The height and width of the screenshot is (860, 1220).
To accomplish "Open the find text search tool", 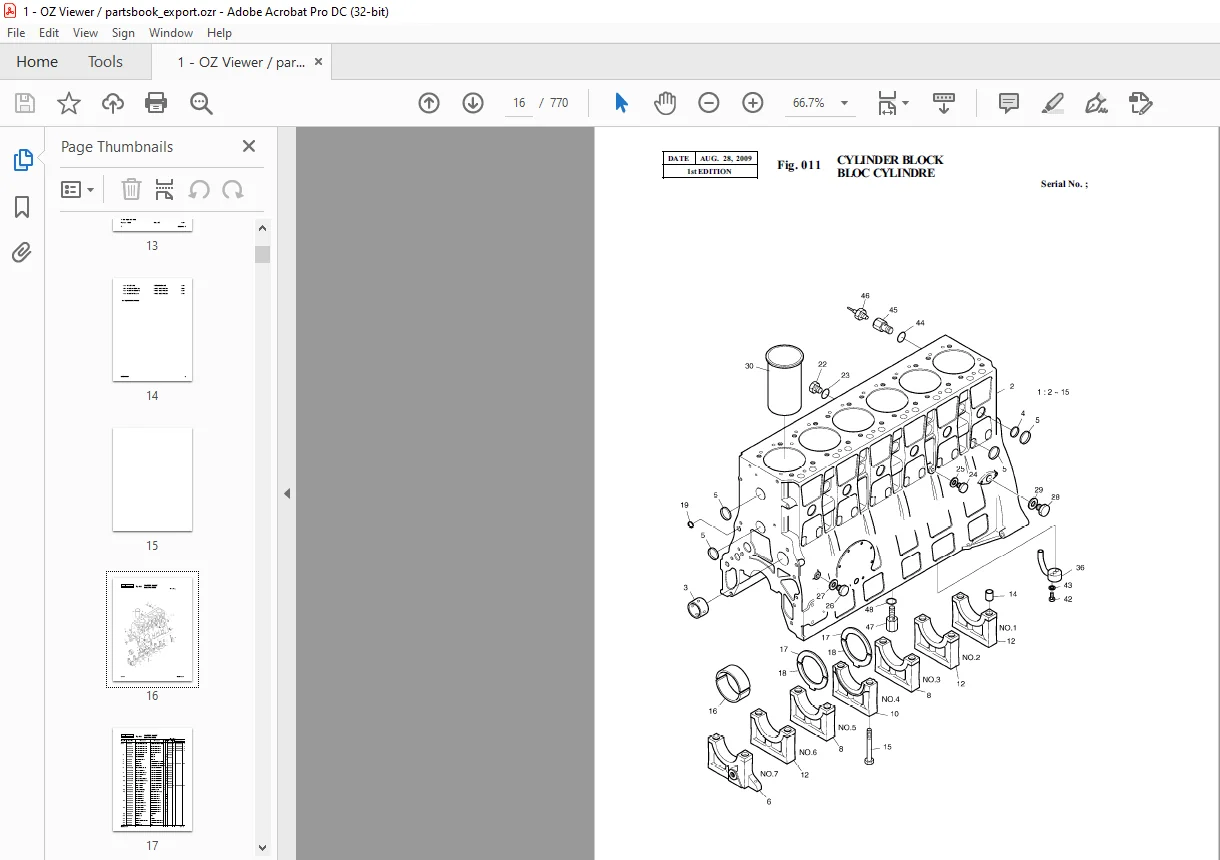I will 201,103.
